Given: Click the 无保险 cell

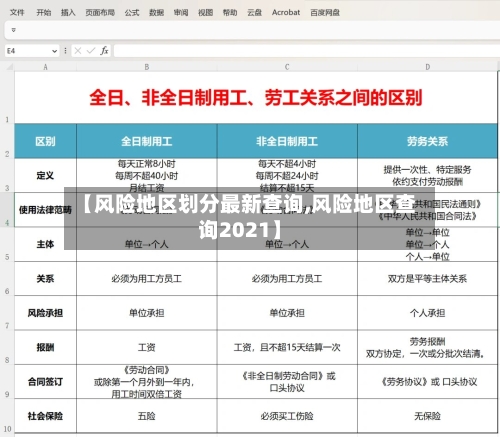Looking at the screenshot, I should (427, 416).
